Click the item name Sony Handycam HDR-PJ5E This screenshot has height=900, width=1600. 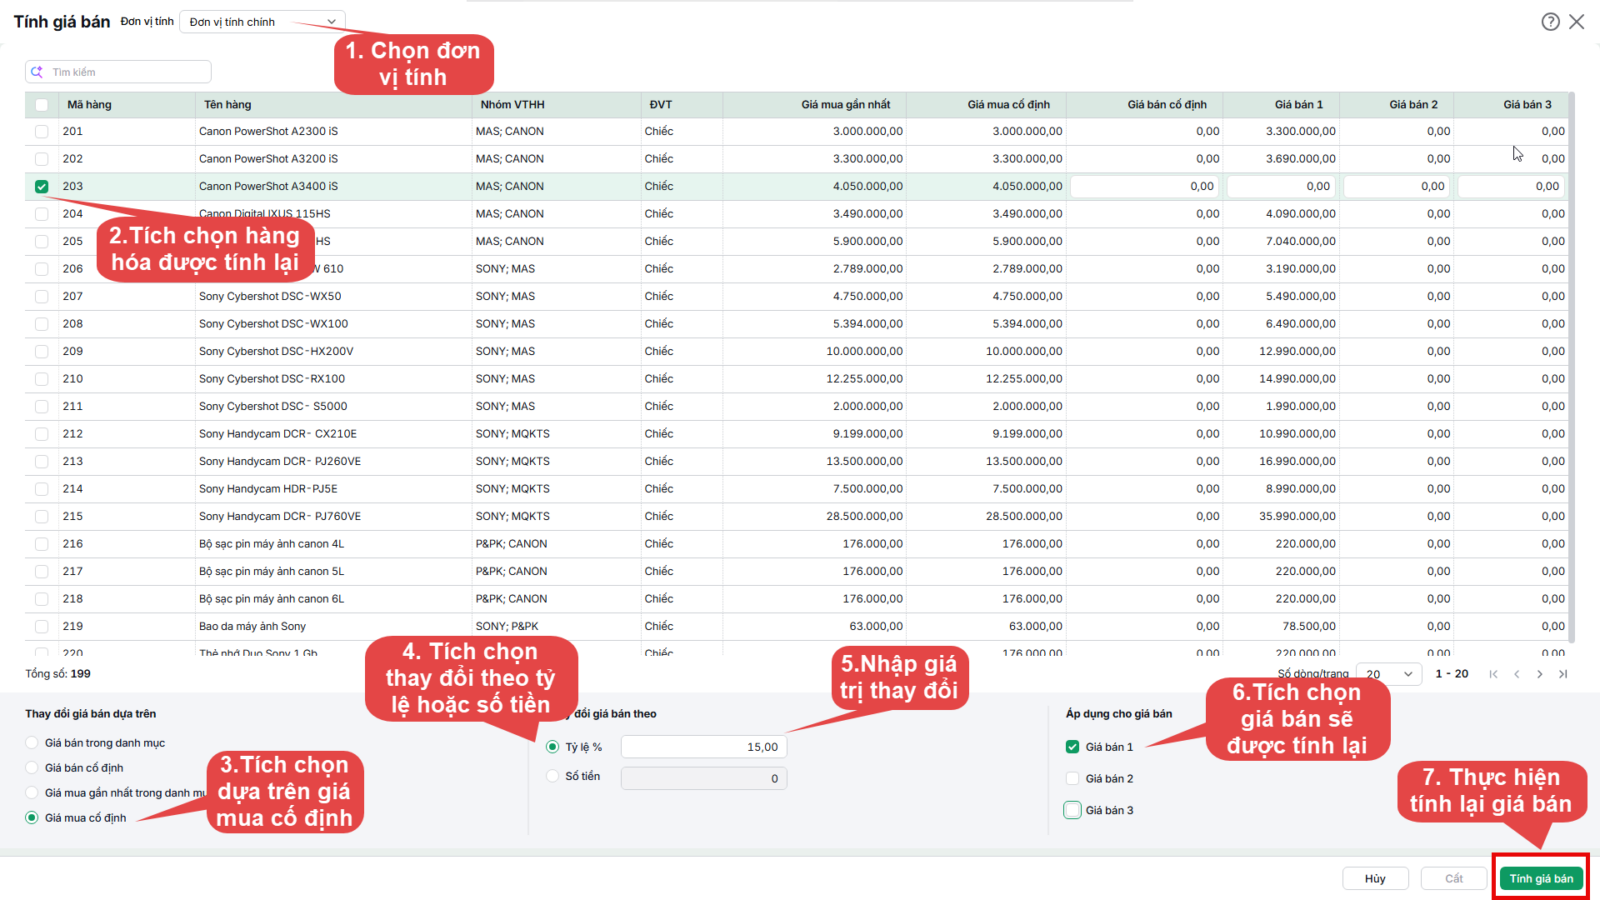click(x=268, y=489)
